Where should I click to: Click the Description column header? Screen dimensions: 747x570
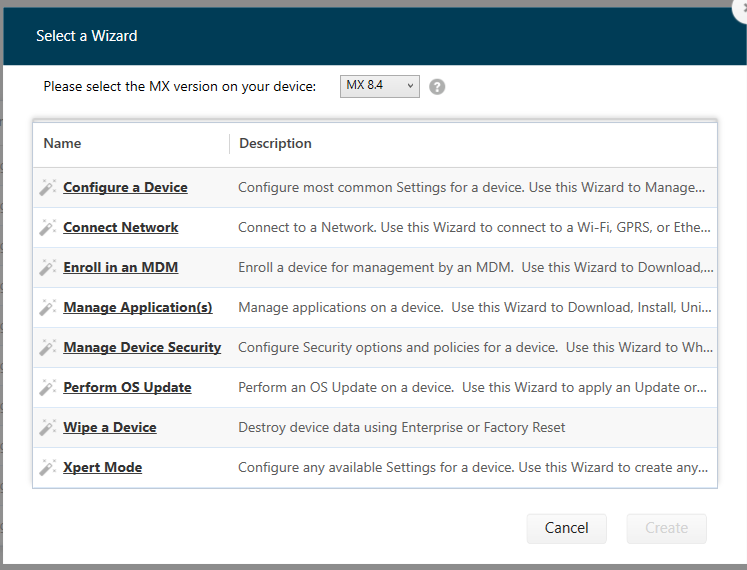tap(275, 143)
